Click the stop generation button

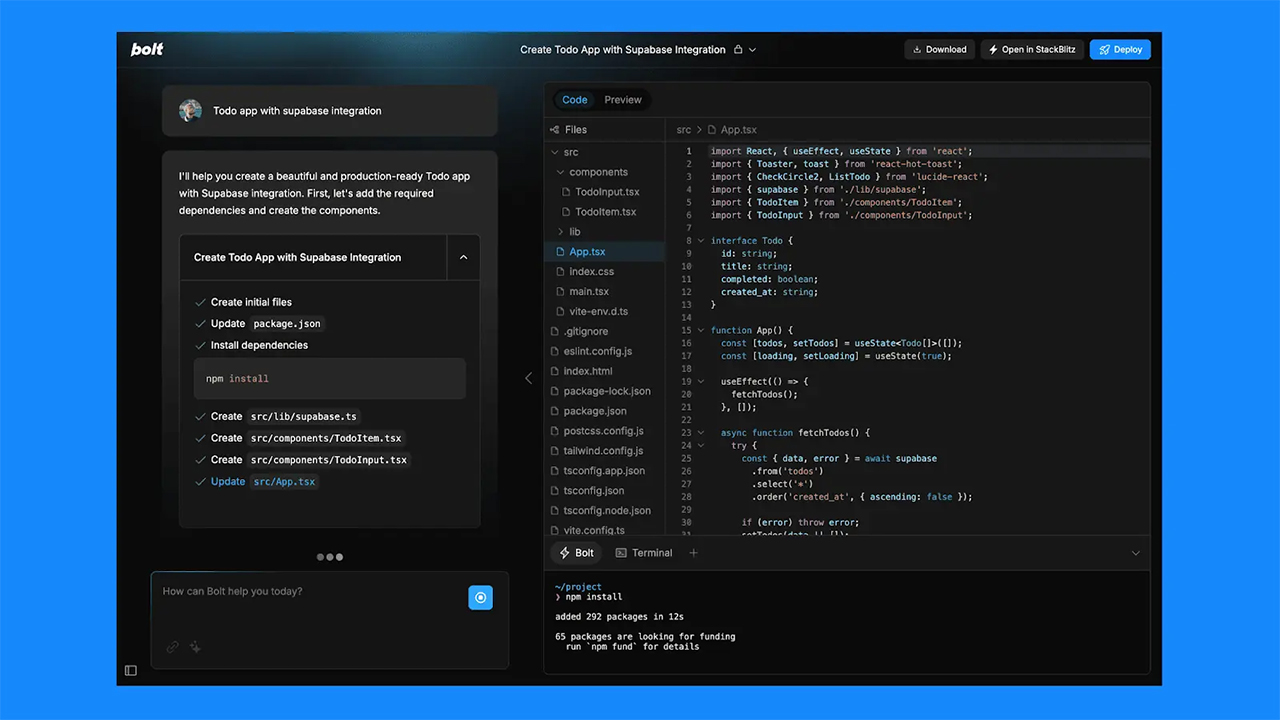tap(480, 597)
